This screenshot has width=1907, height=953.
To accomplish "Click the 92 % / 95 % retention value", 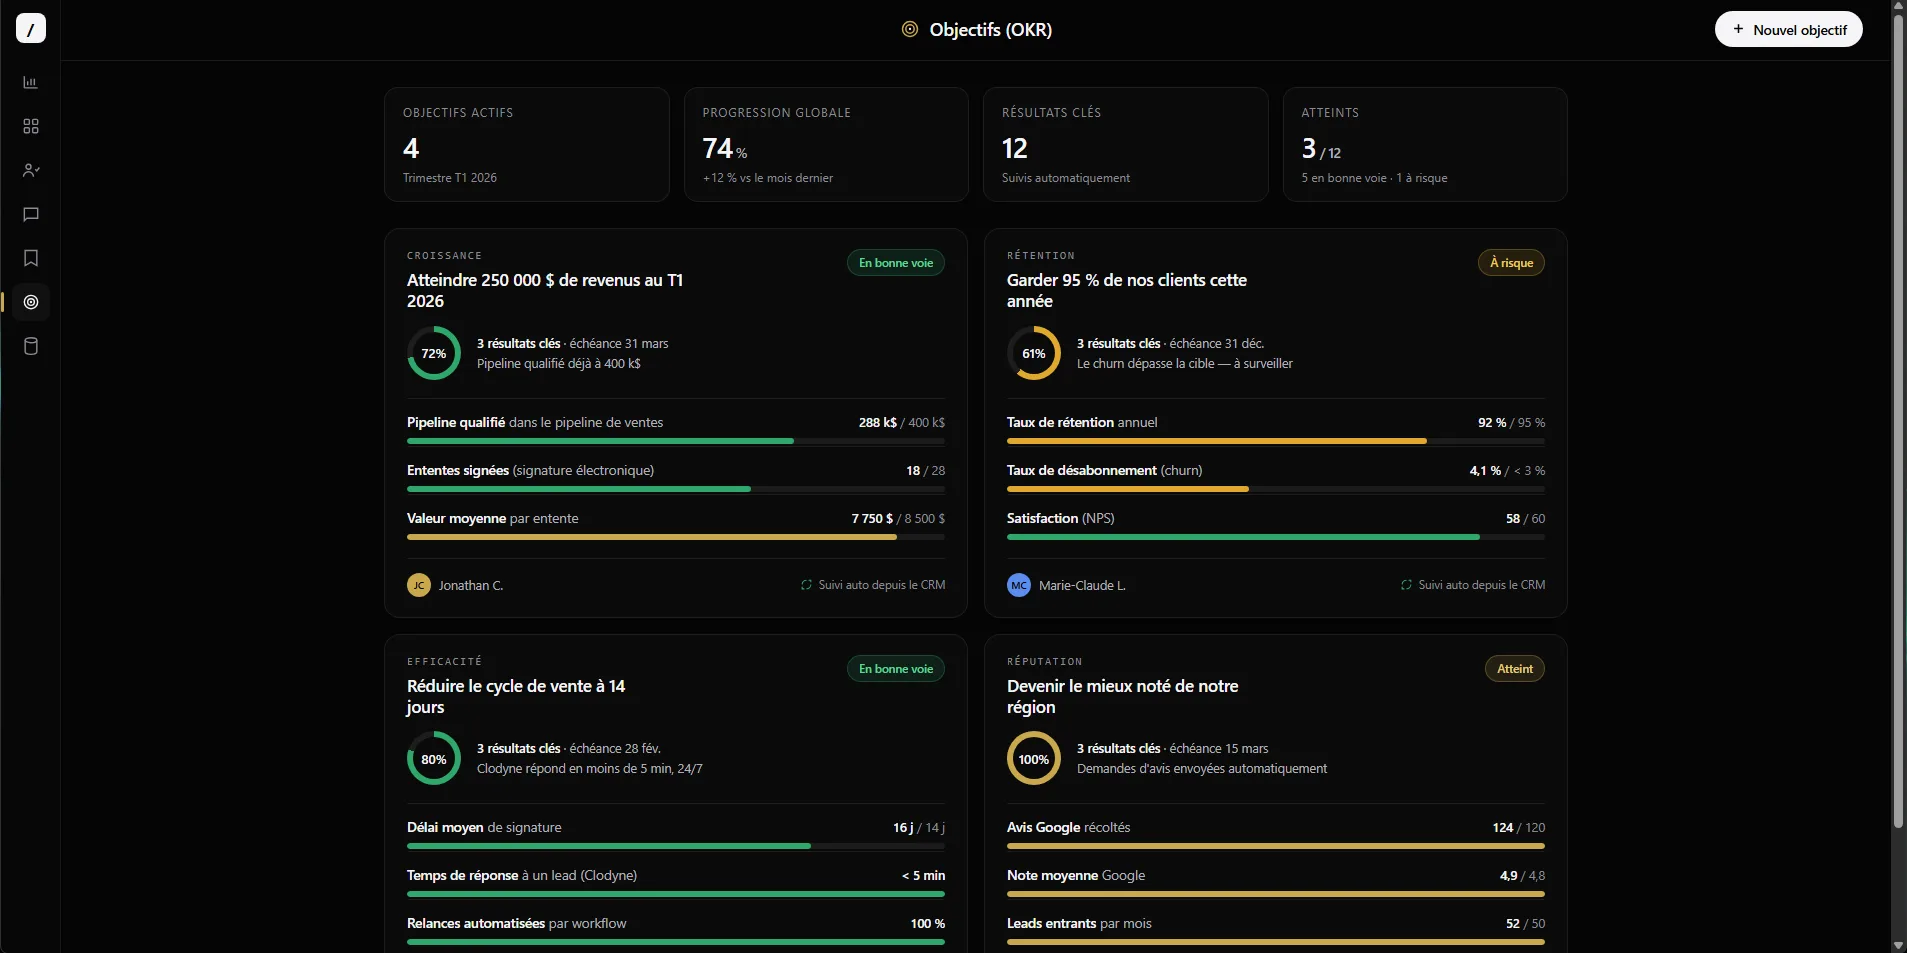I will [1511, 422].
